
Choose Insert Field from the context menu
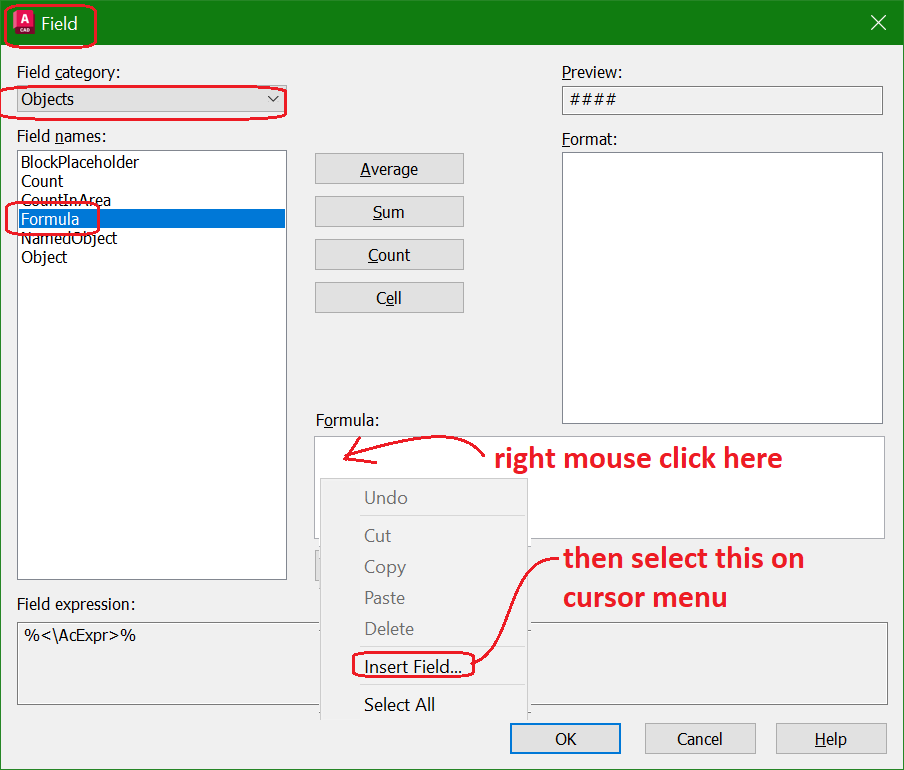[x=413, y=665]
